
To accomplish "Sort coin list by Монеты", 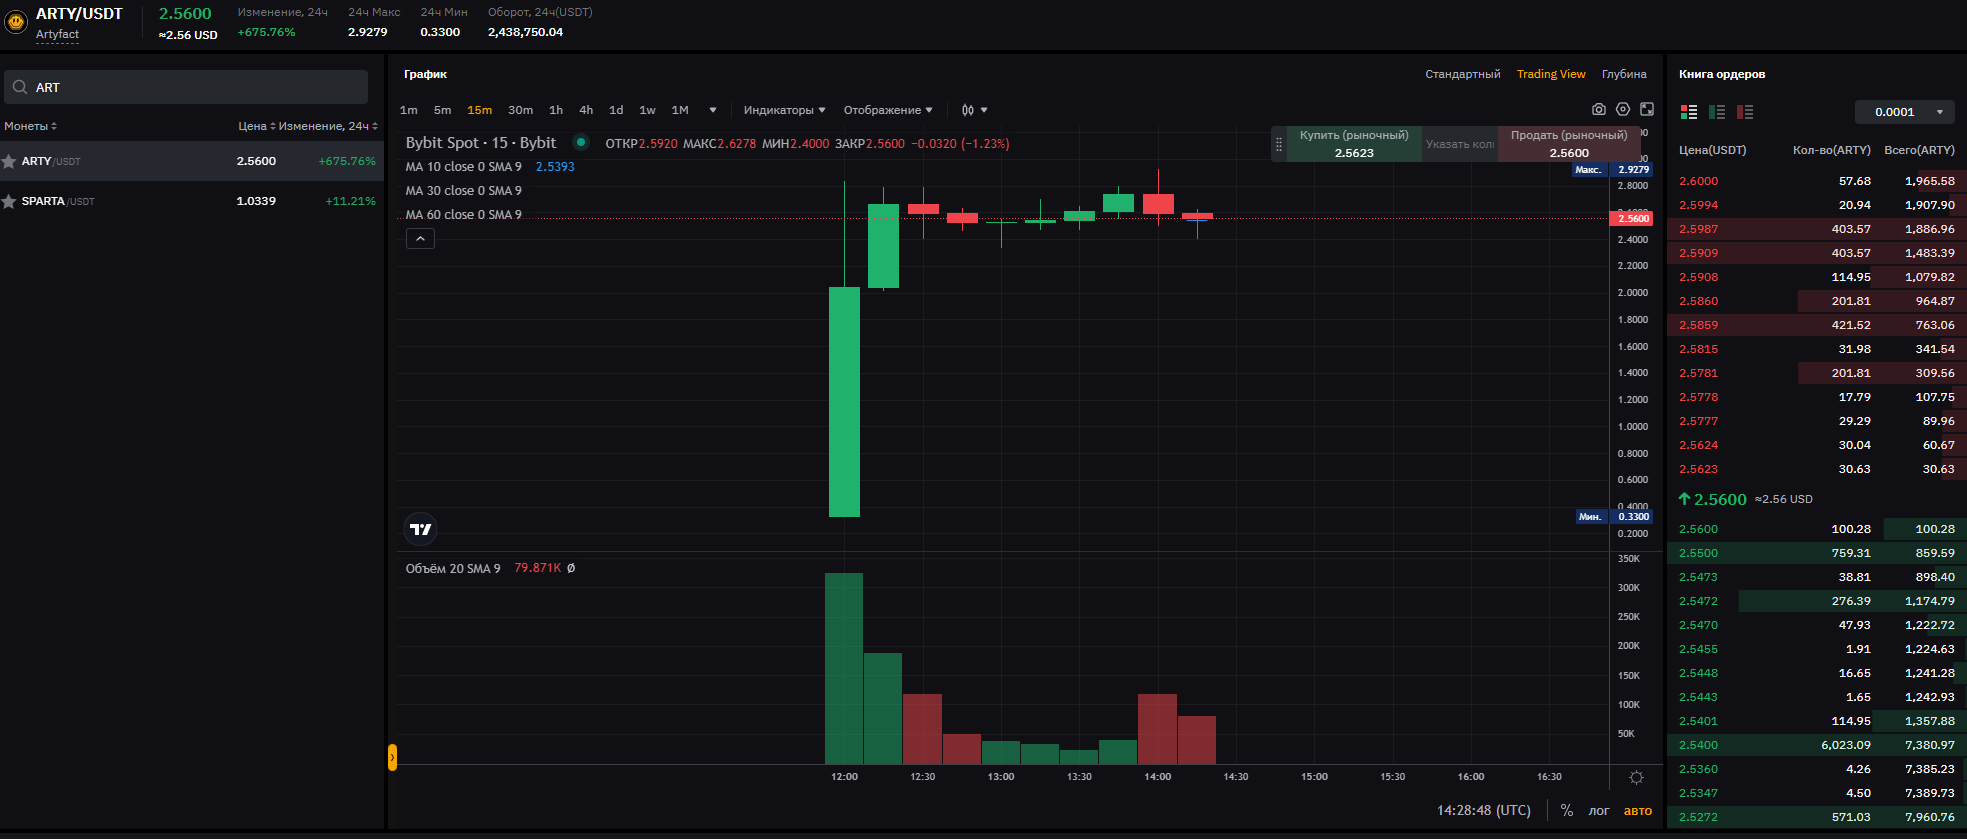I will [30, 126].
